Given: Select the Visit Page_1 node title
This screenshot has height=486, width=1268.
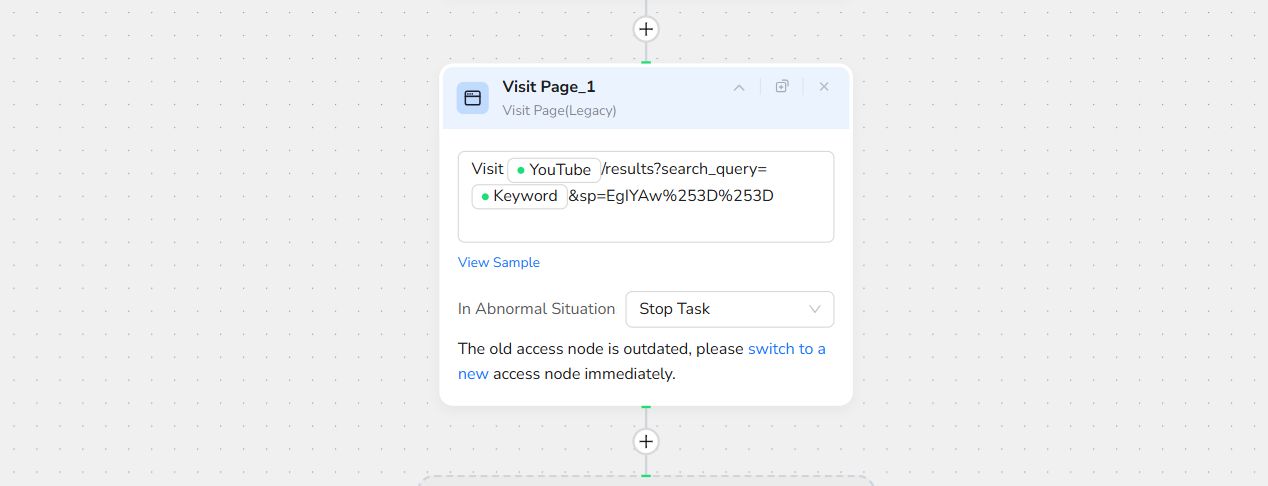Looking at the screenshot, I should (549, 87).
